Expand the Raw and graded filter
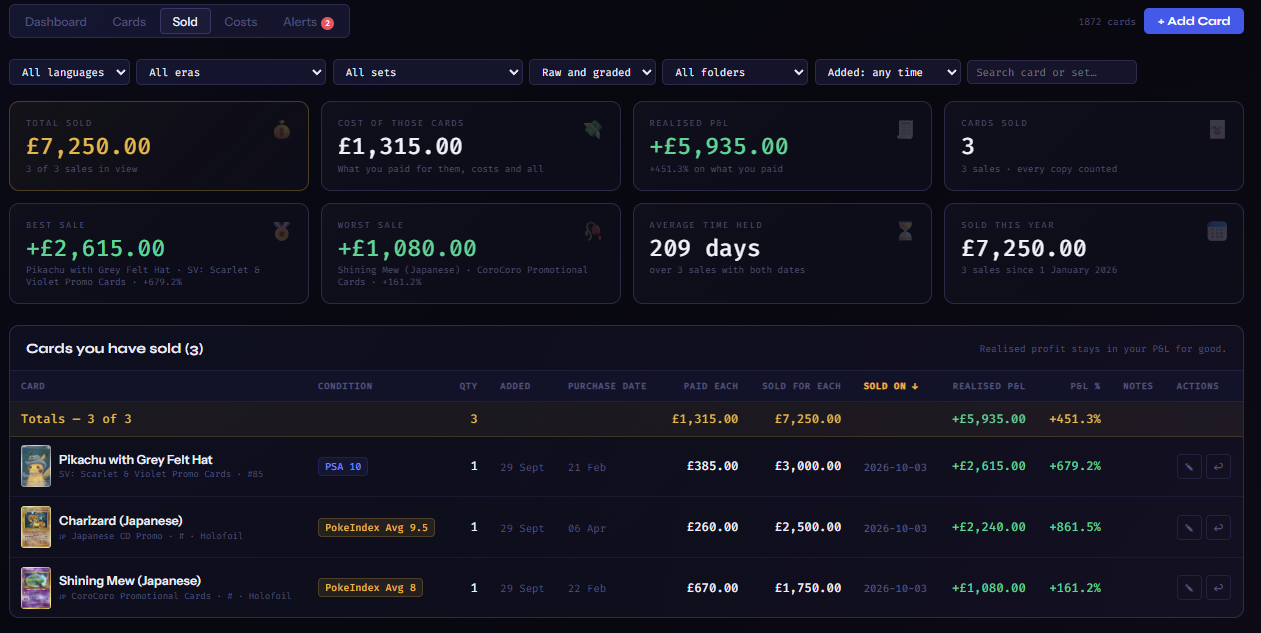 point(592,72)
